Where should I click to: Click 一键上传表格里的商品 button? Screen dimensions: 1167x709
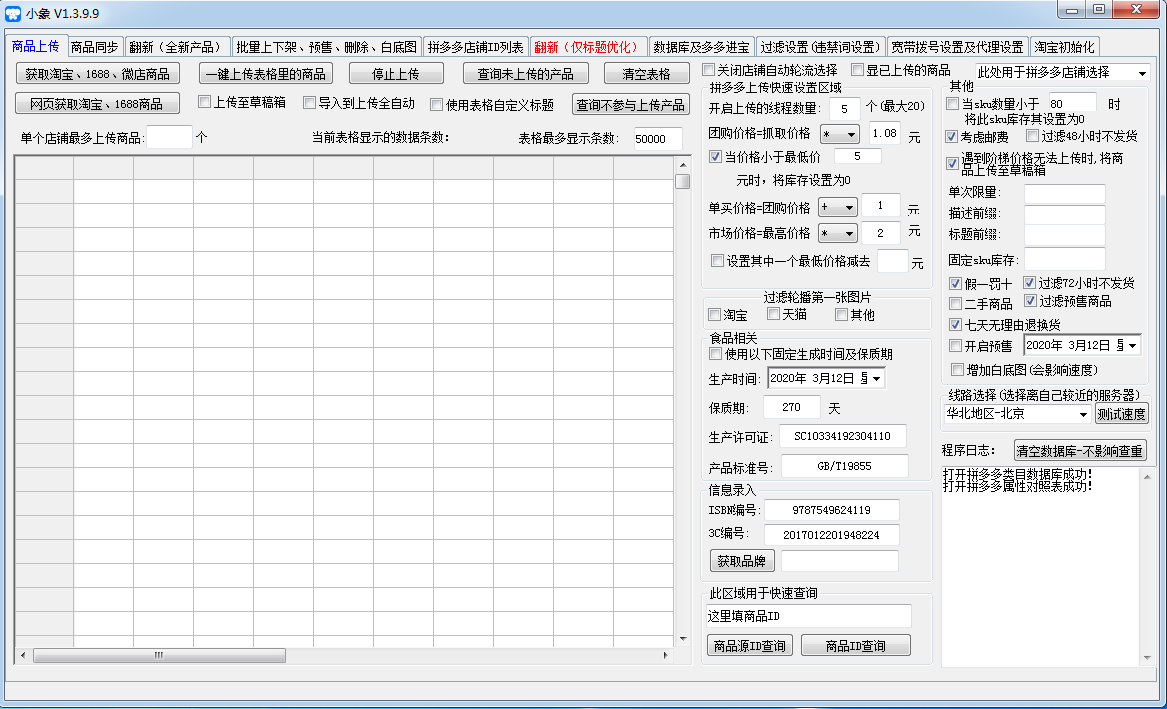tap(266, 74)
